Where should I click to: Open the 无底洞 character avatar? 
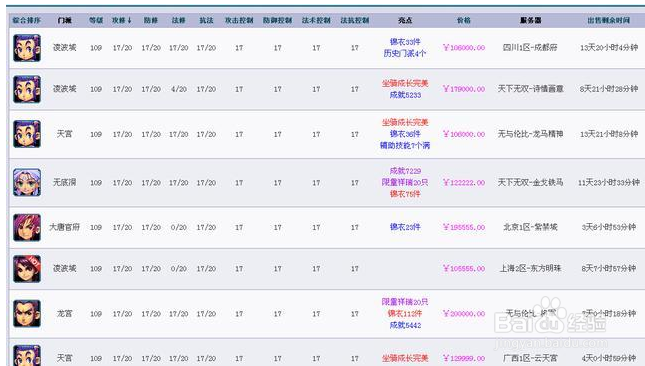click(27, 182)
